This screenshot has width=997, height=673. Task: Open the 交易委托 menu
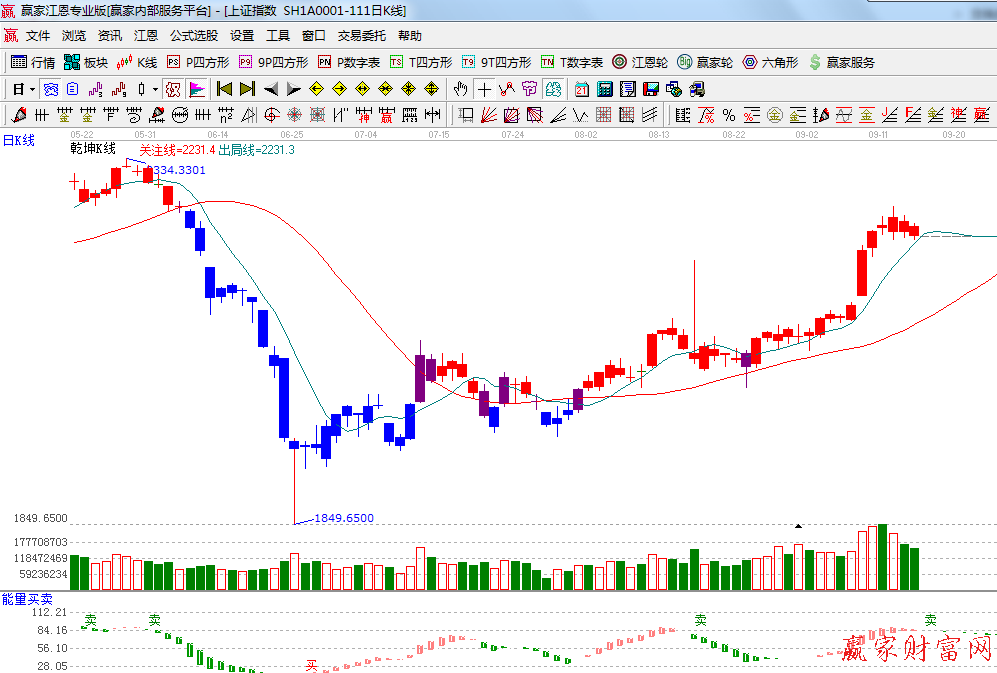tap(361, 35)
